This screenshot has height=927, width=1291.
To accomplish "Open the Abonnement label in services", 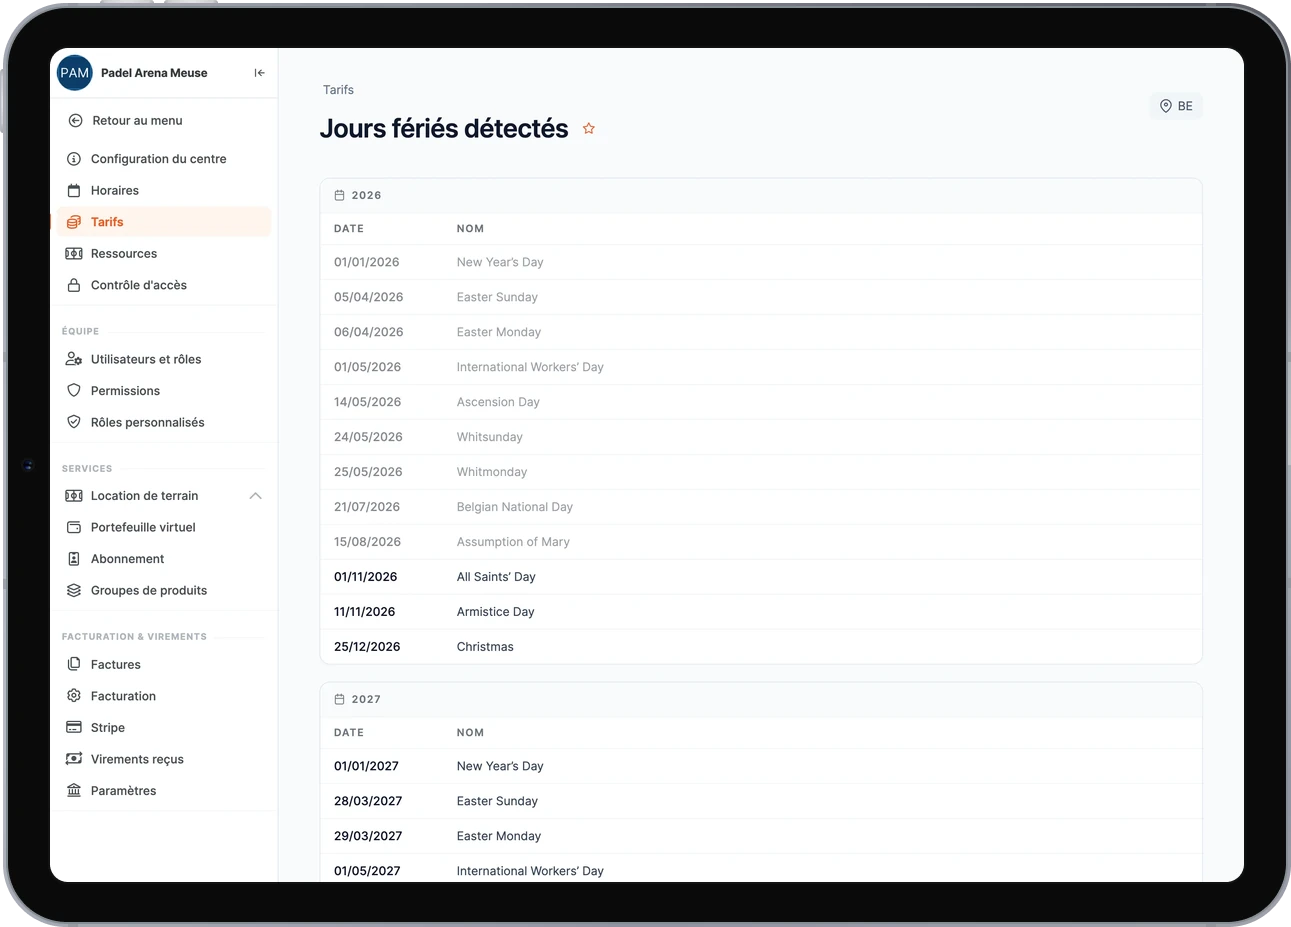I will tap(127, 559).
